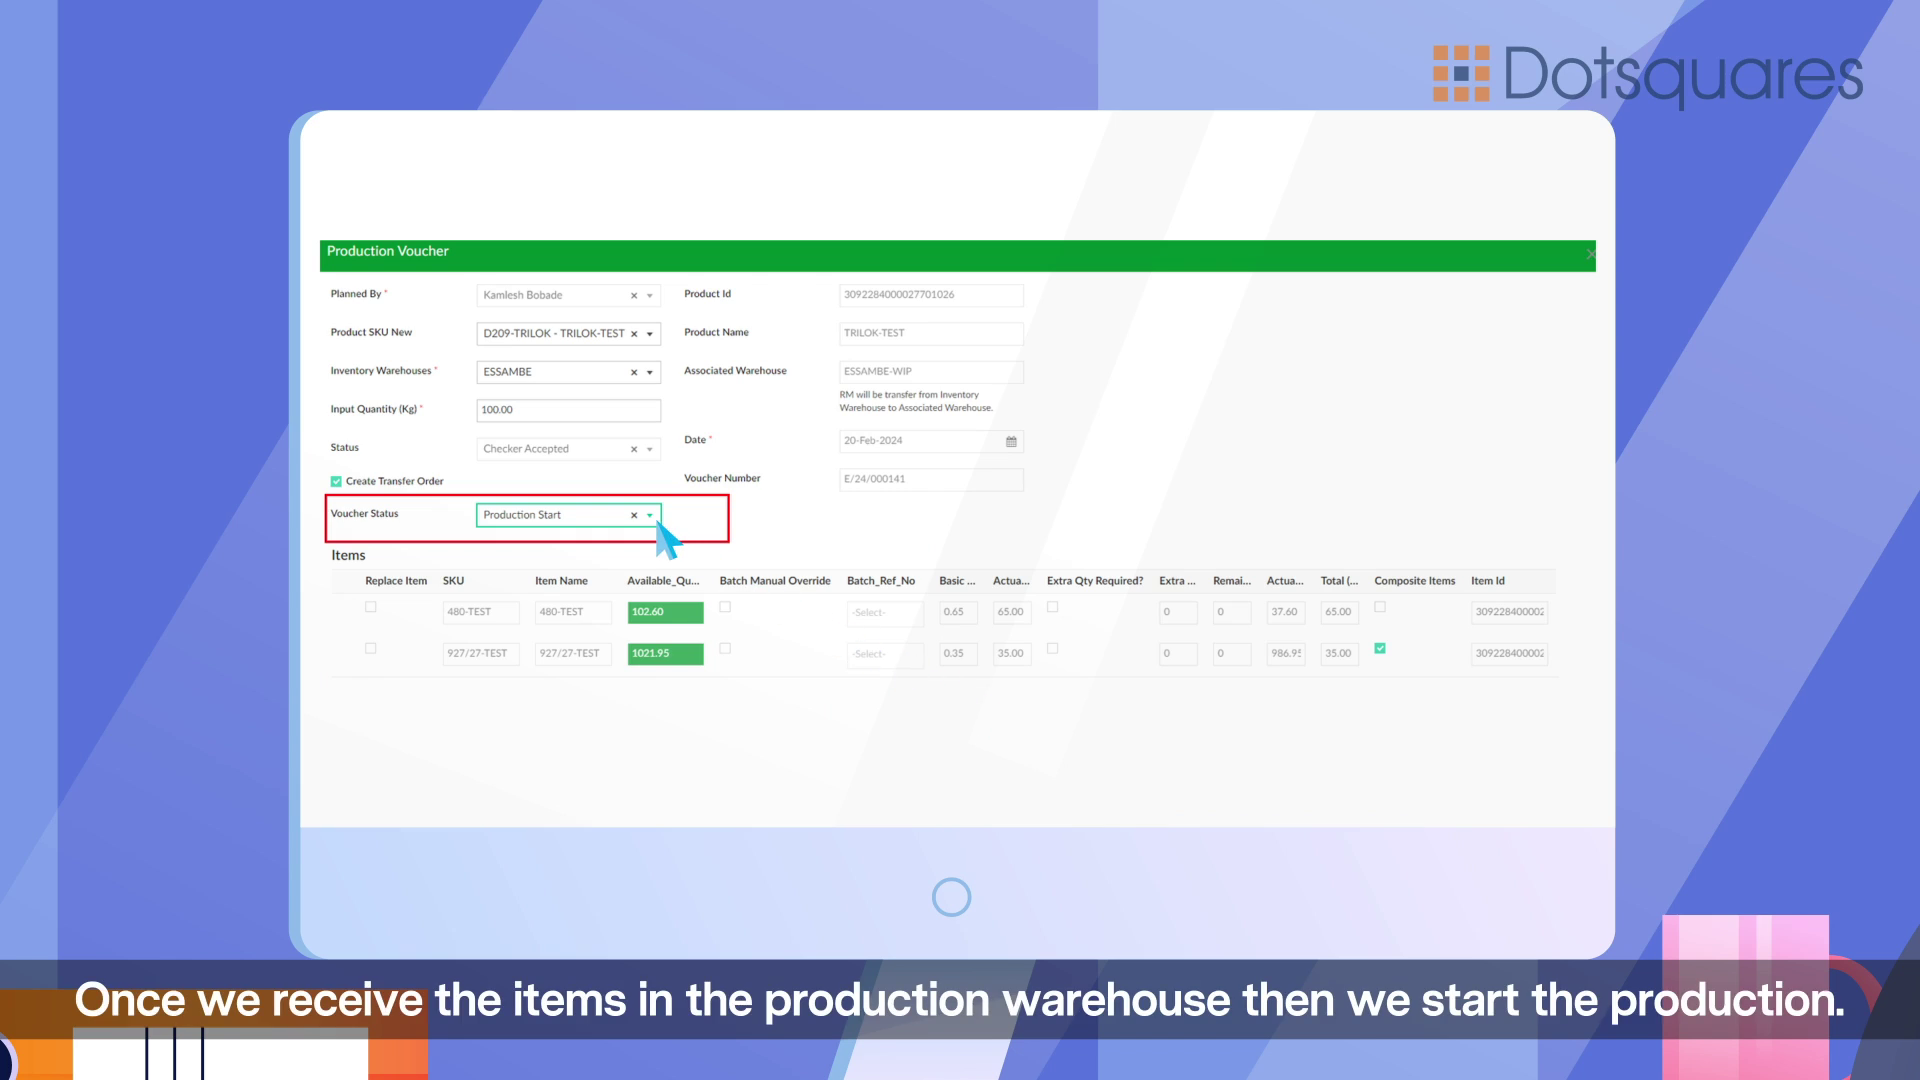
Task: Open the calendar icon on the Date field
Action: (1009, 440)
